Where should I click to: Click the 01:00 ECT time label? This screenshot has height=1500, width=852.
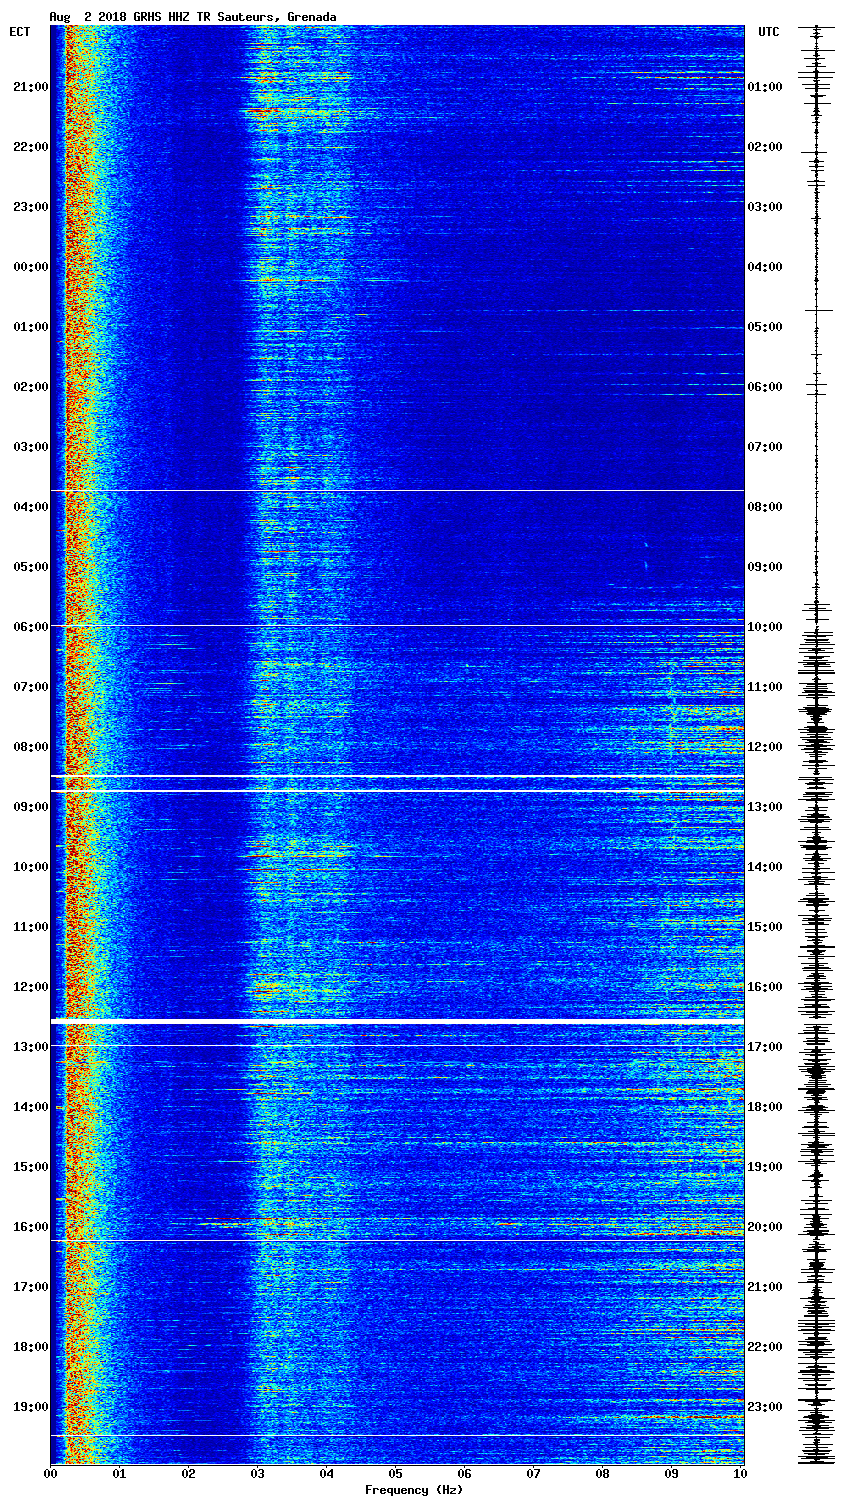pyautogui.click(x=30, y=327)
